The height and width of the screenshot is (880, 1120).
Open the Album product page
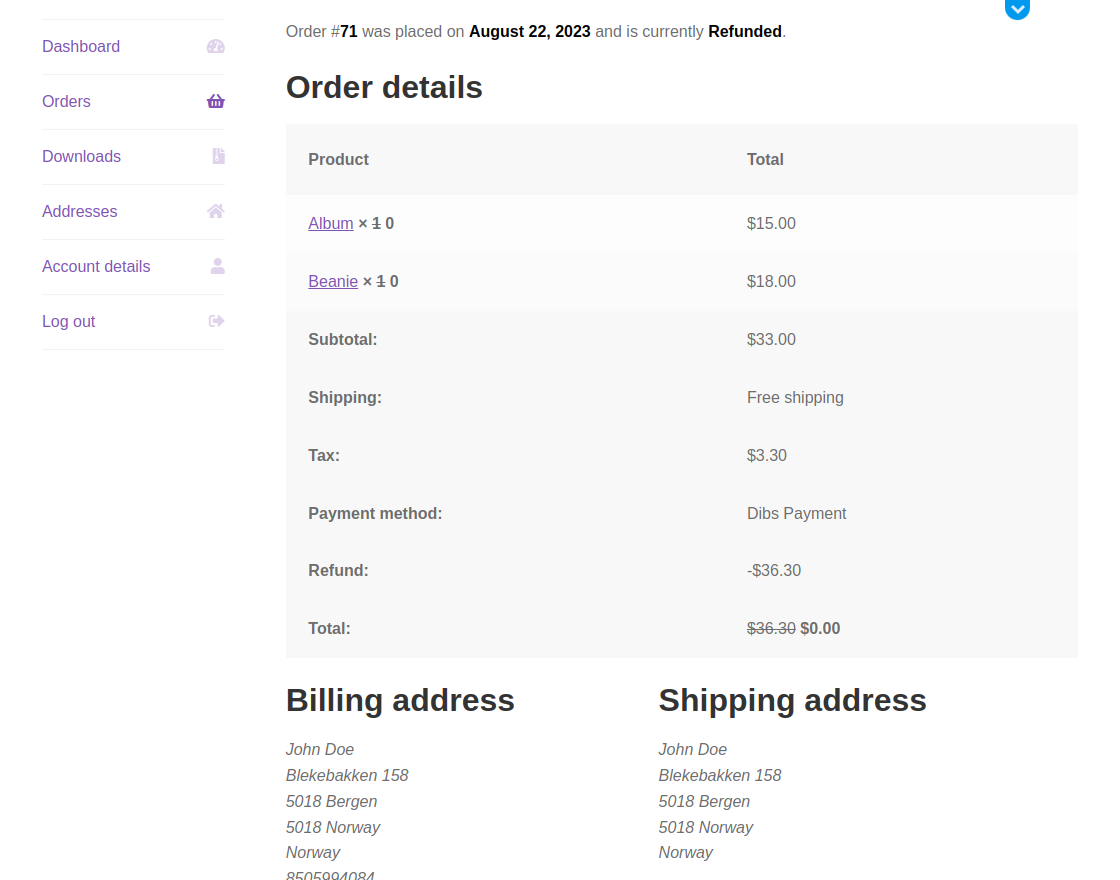click(x=330, y=223)
